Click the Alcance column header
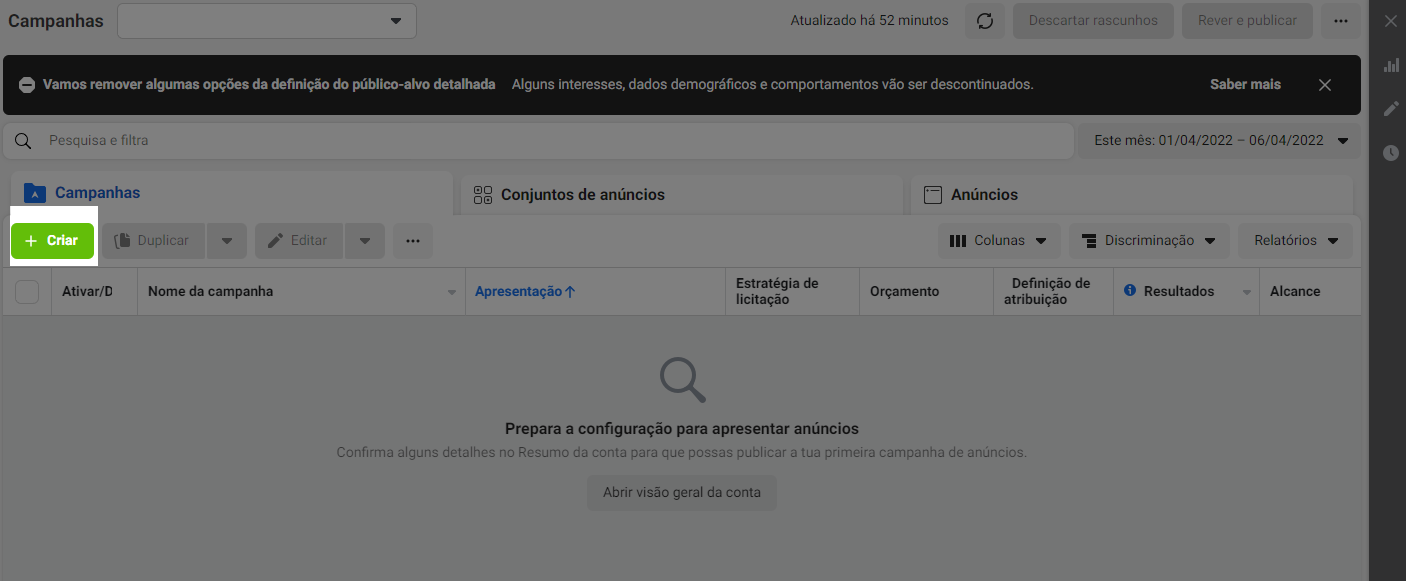Screen dimensions: 1406x581 click(x=1310, y=292)
